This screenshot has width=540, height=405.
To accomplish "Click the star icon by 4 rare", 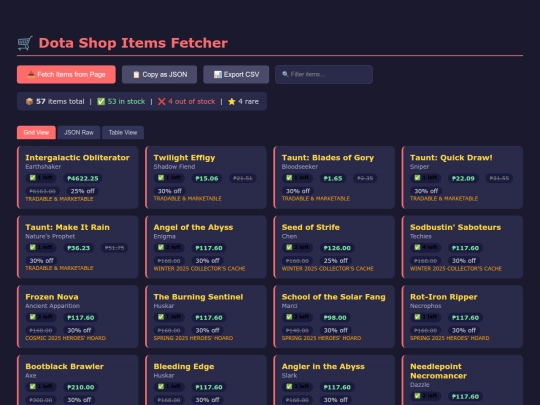I will click(x=232, y=102).
